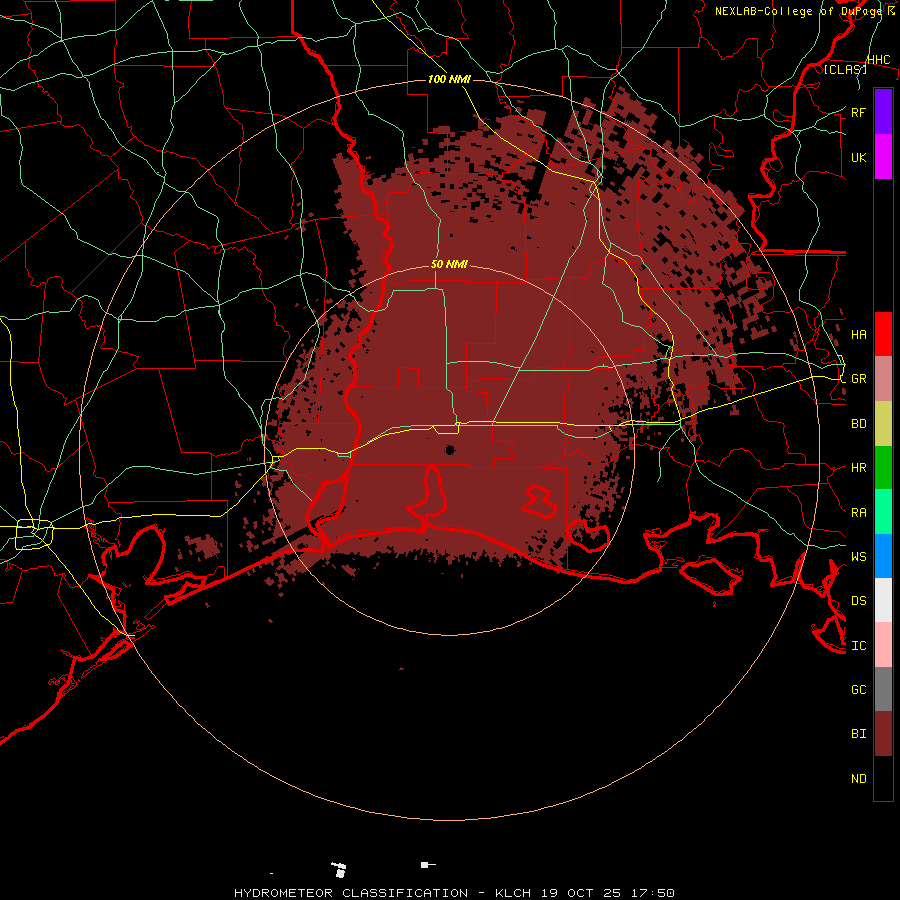Viewport: 900px width, 900px height.
Task: Click the blue WS legend color swatch
Action: (x=883, y=556)
